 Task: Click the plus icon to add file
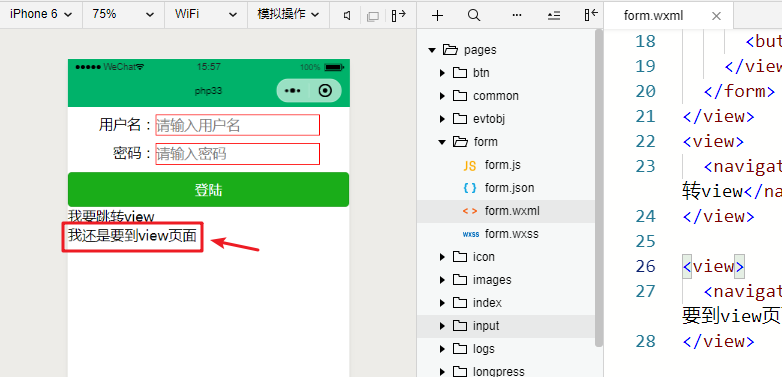[x=437, y=15]
